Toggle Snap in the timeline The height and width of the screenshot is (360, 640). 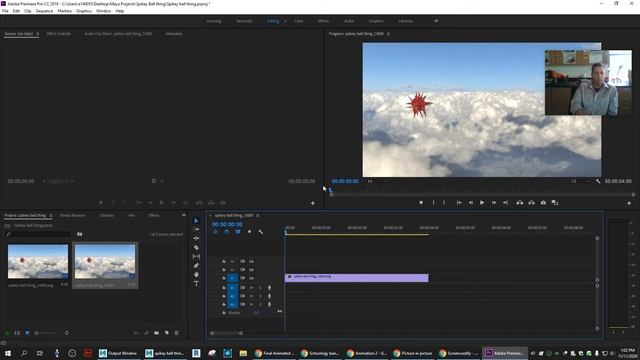pos(227,232)
